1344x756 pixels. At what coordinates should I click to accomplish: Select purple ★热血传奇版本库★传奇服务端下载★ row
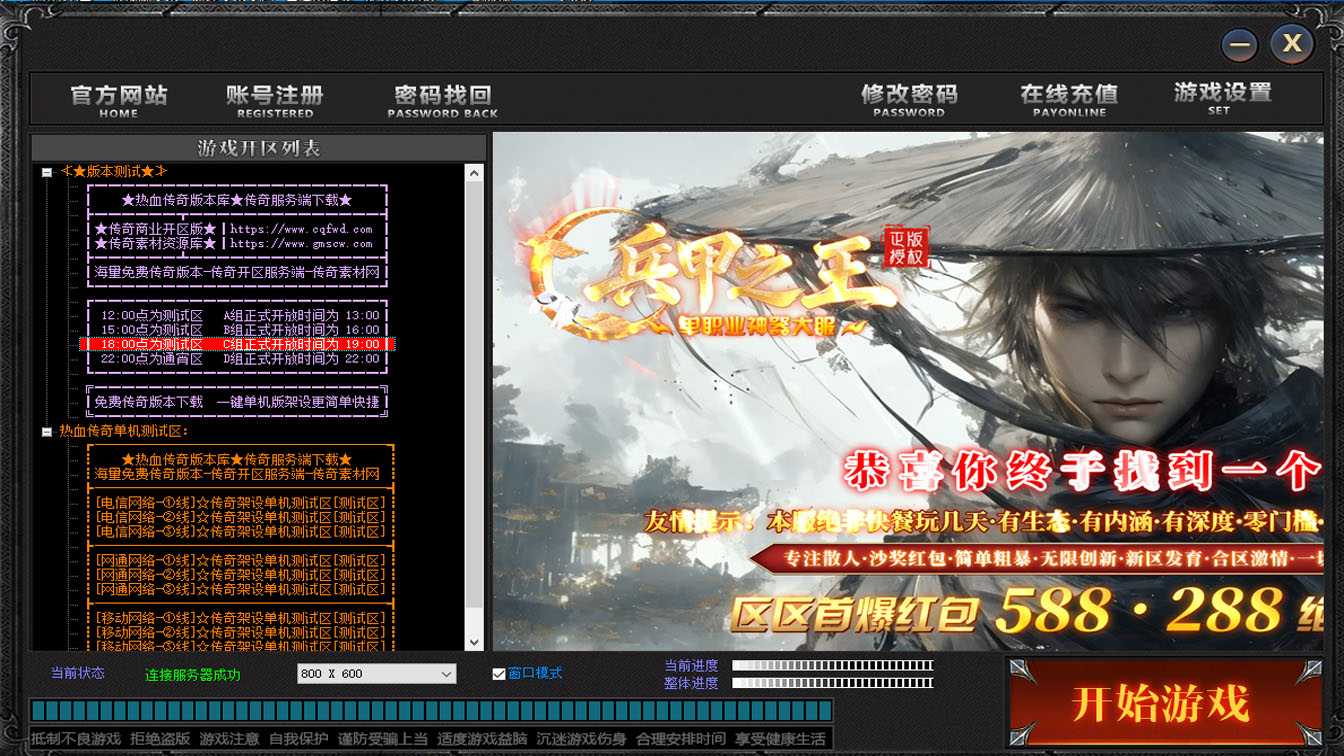[x=237, y=201]
